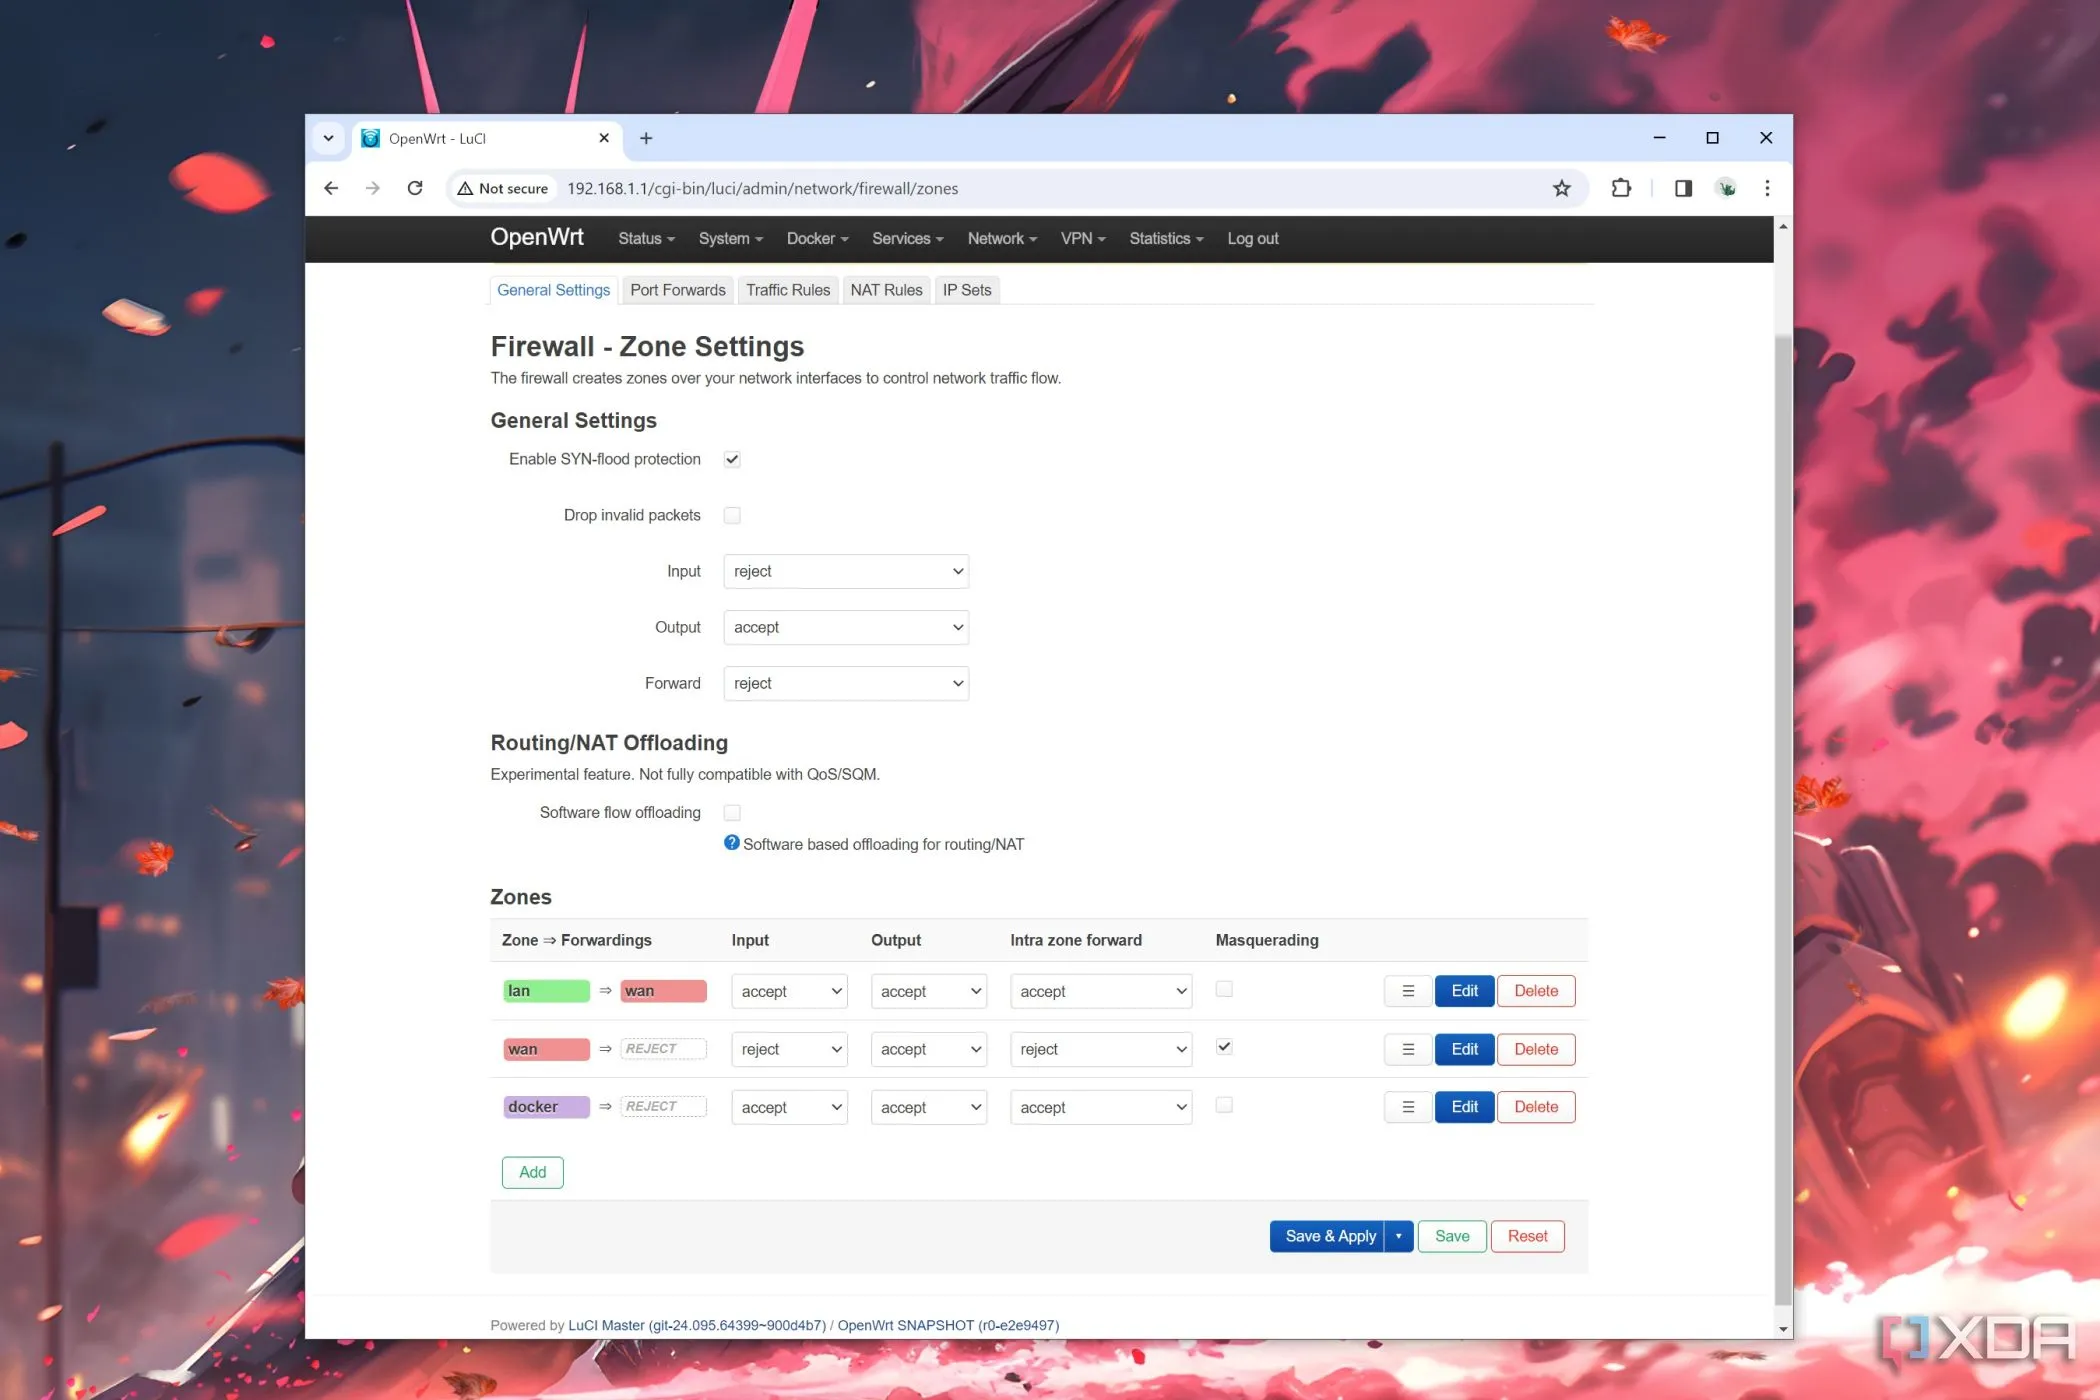Toggle Enable SYN-flood protection checkbox
Image resolution: width=2100 pixels, height=1400 pixels.
point(732,459)
